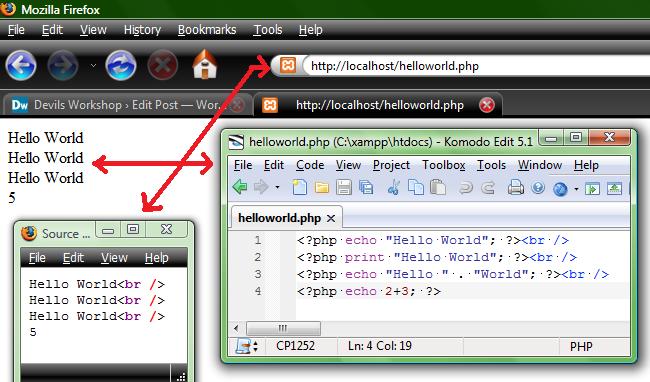Open the Firefox View menu
Image resolution: width=650 pixels, height=382 pixels.
(x=93, y=30)
